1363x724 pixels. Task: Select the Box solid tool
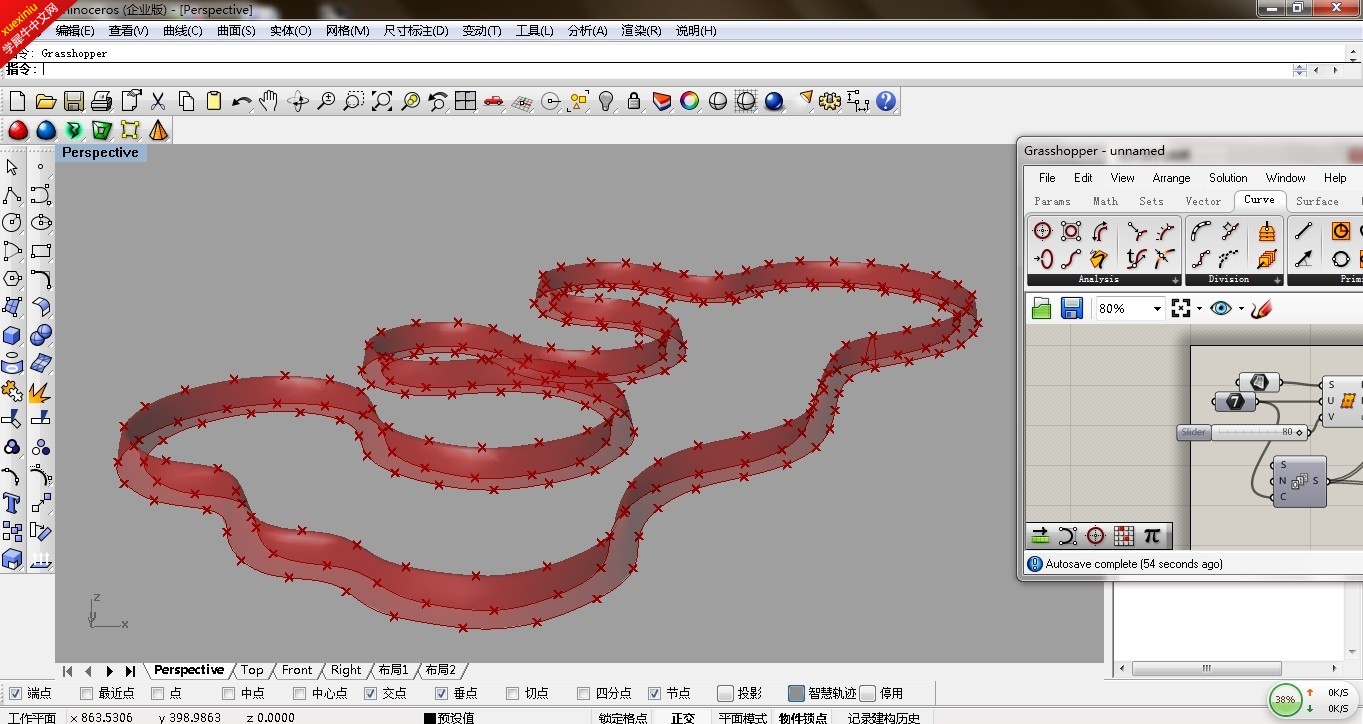pyautogui.click(x=12, y=335)
